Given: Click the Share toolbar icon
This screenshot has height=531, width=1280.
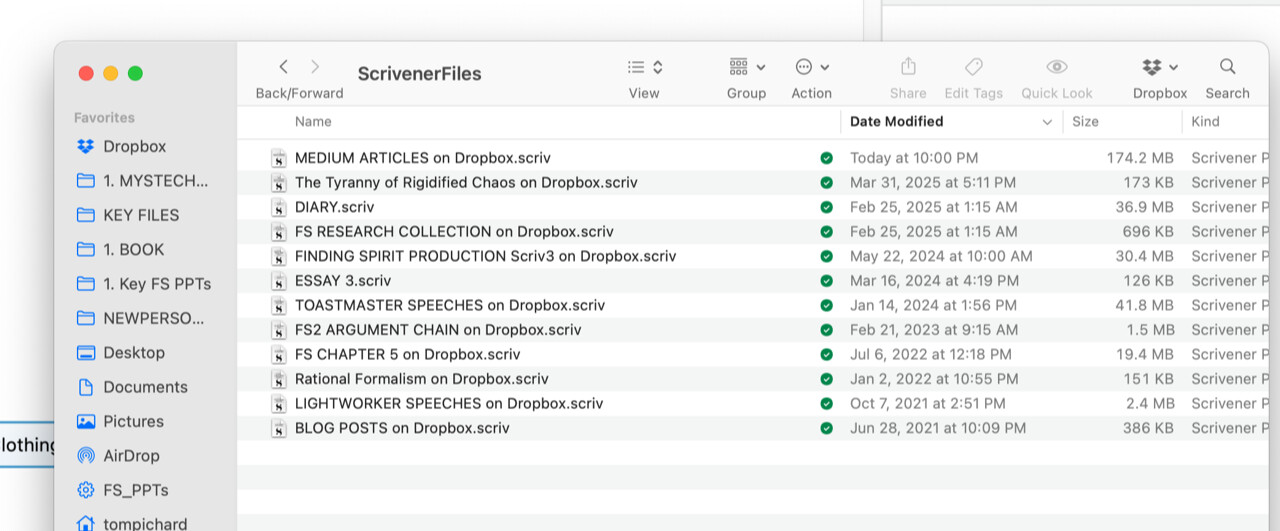Looking at the screenshot, I should (908, 67).
